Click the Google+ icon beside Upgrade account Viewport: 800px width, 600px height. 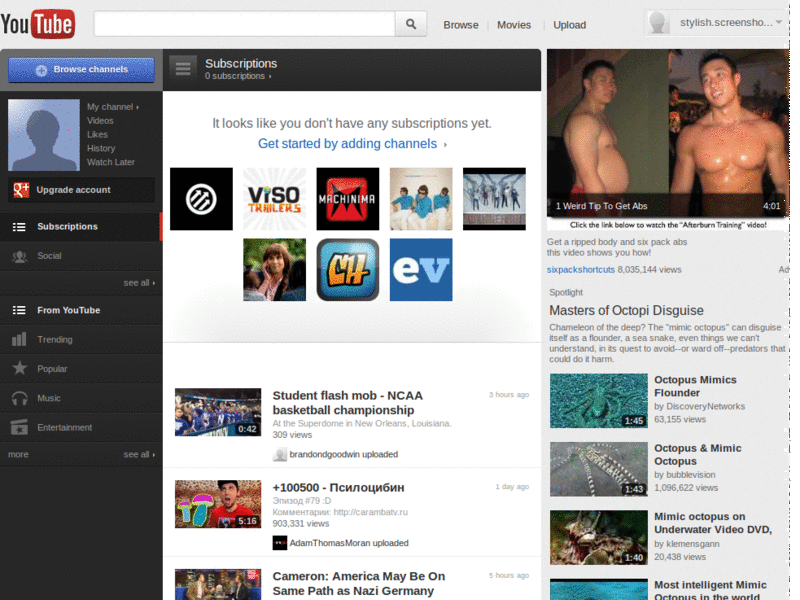click(21, 190)
